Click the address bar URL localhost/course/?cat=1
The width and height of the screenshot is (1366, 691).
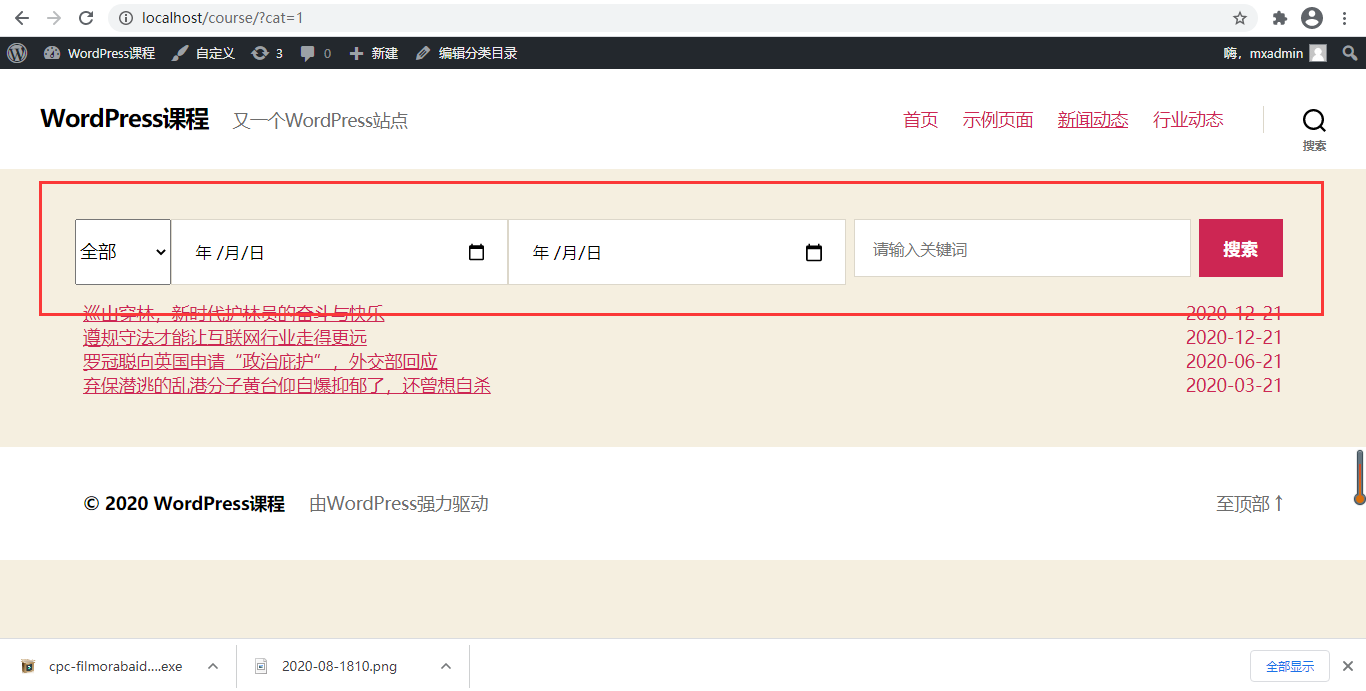tap(222, 18)
